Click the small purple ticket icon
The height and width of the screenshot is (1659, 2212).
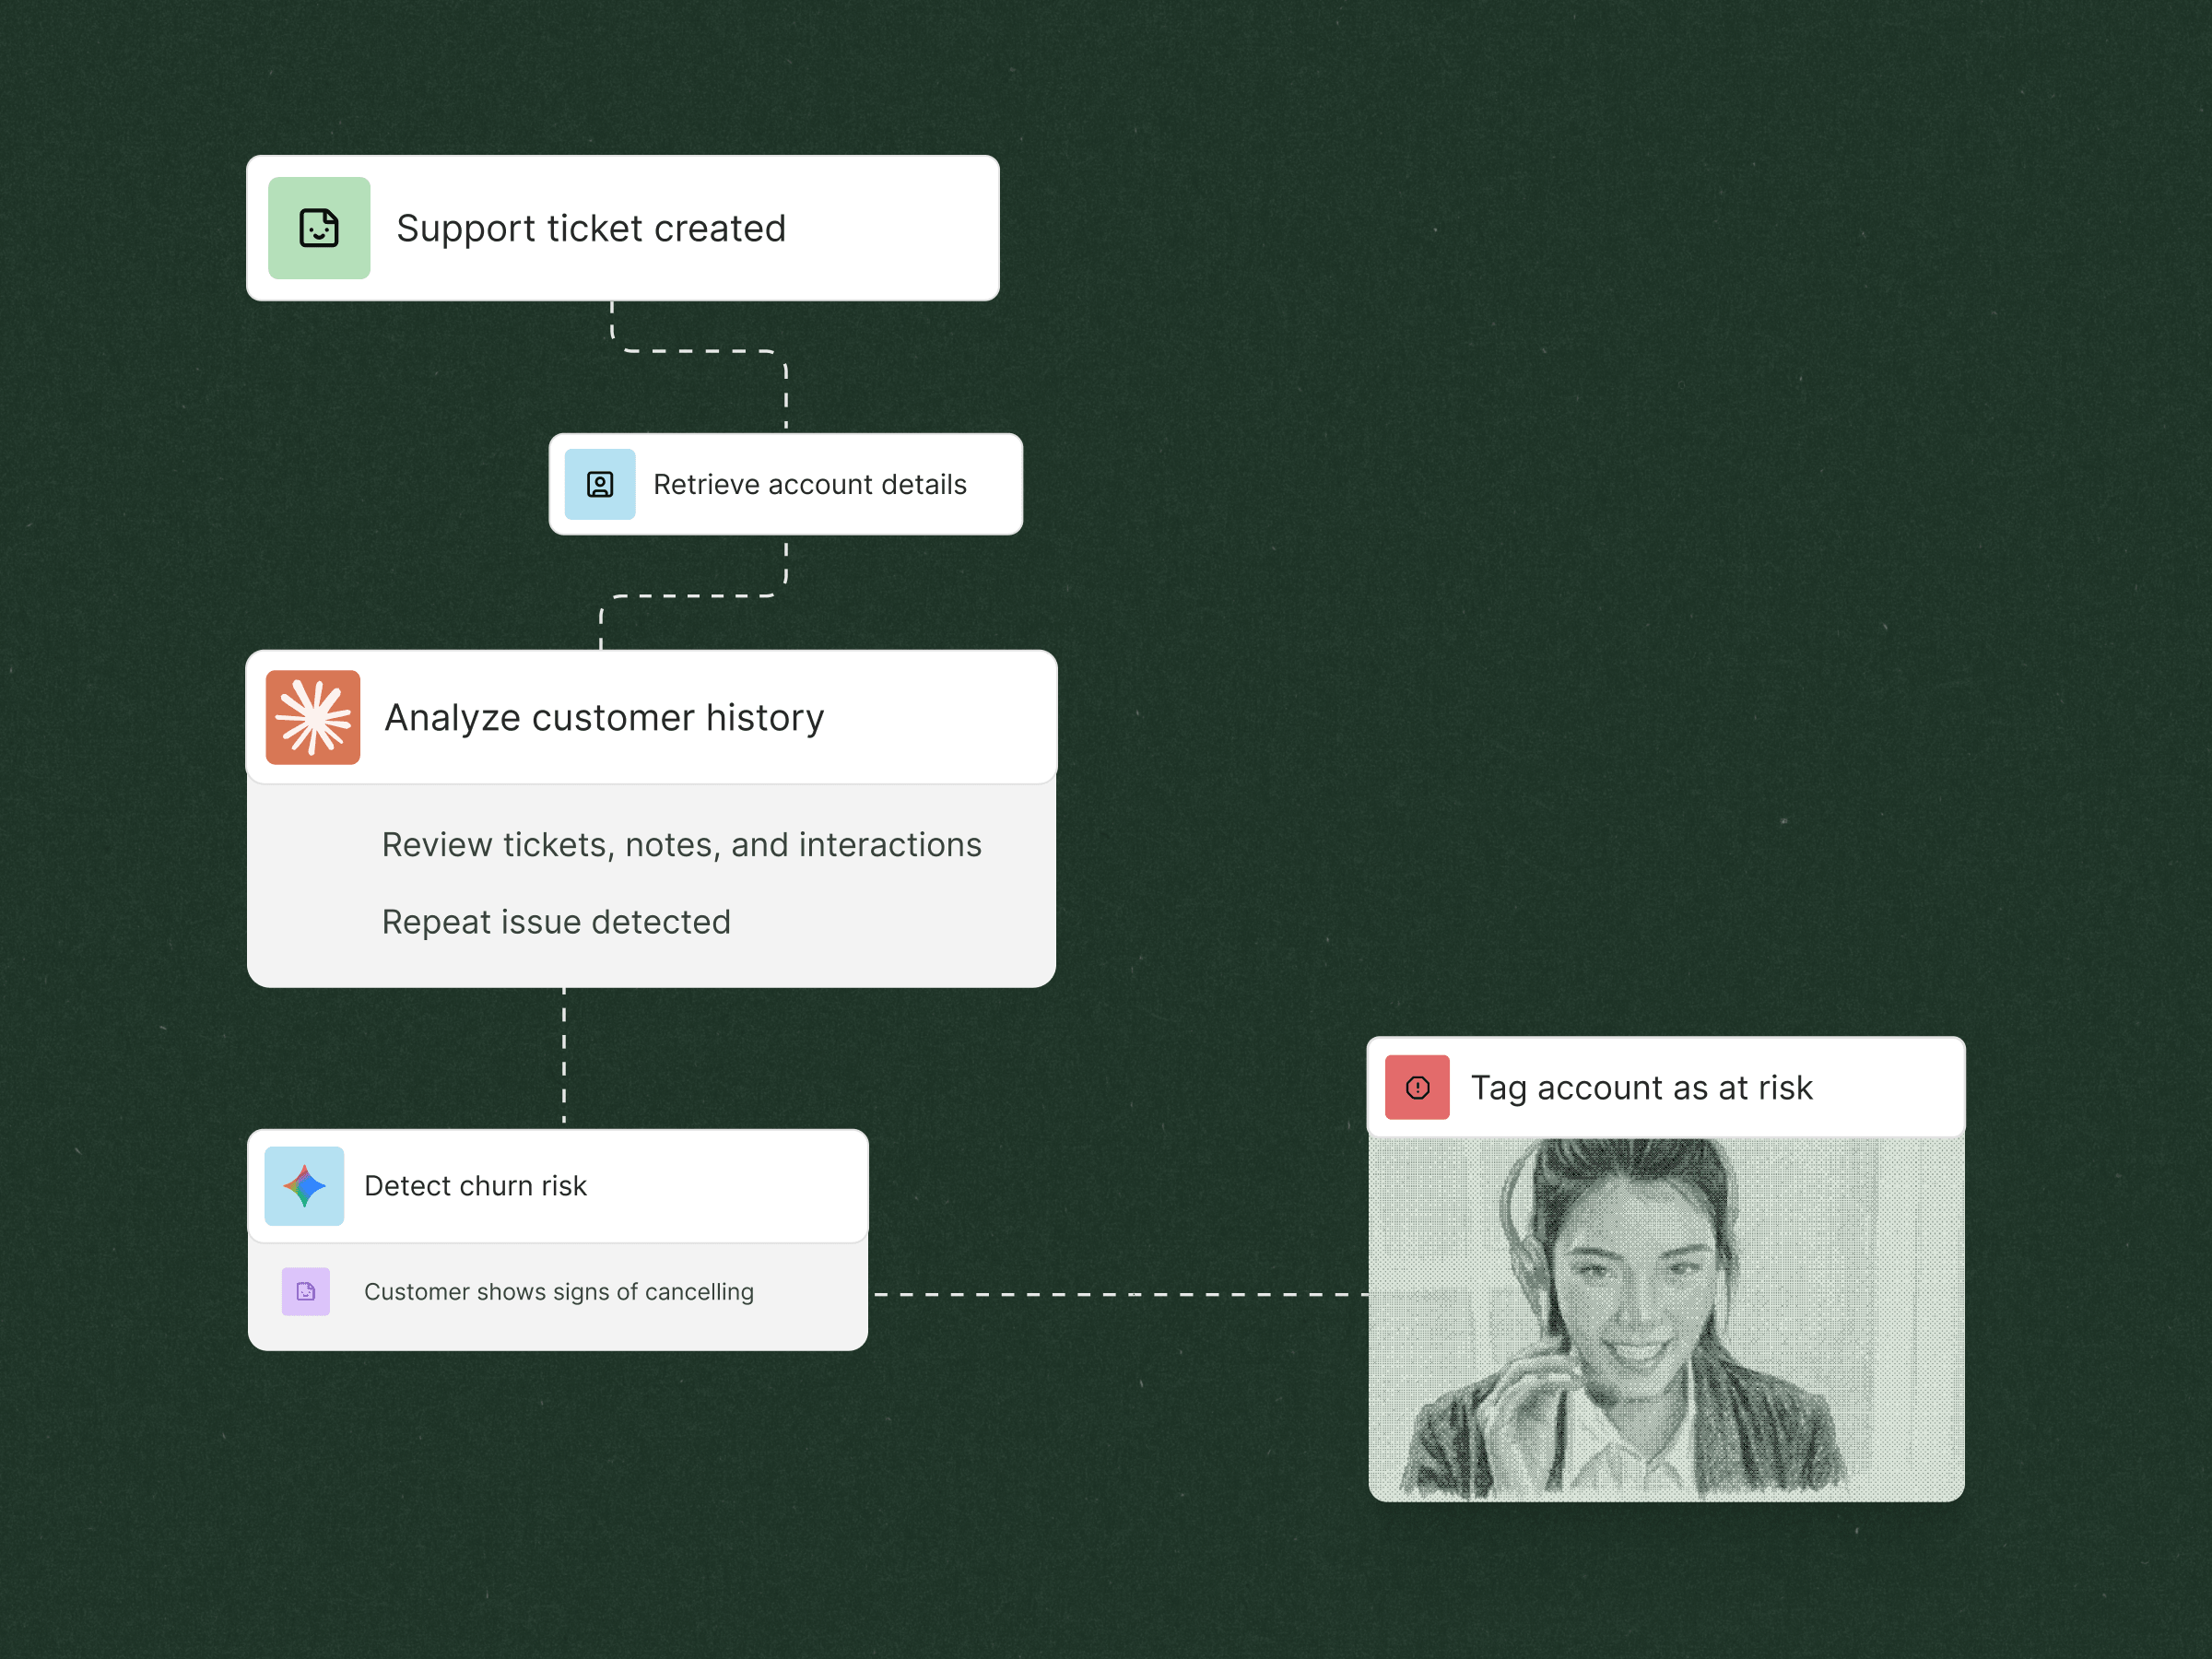tap(306, 1291)
